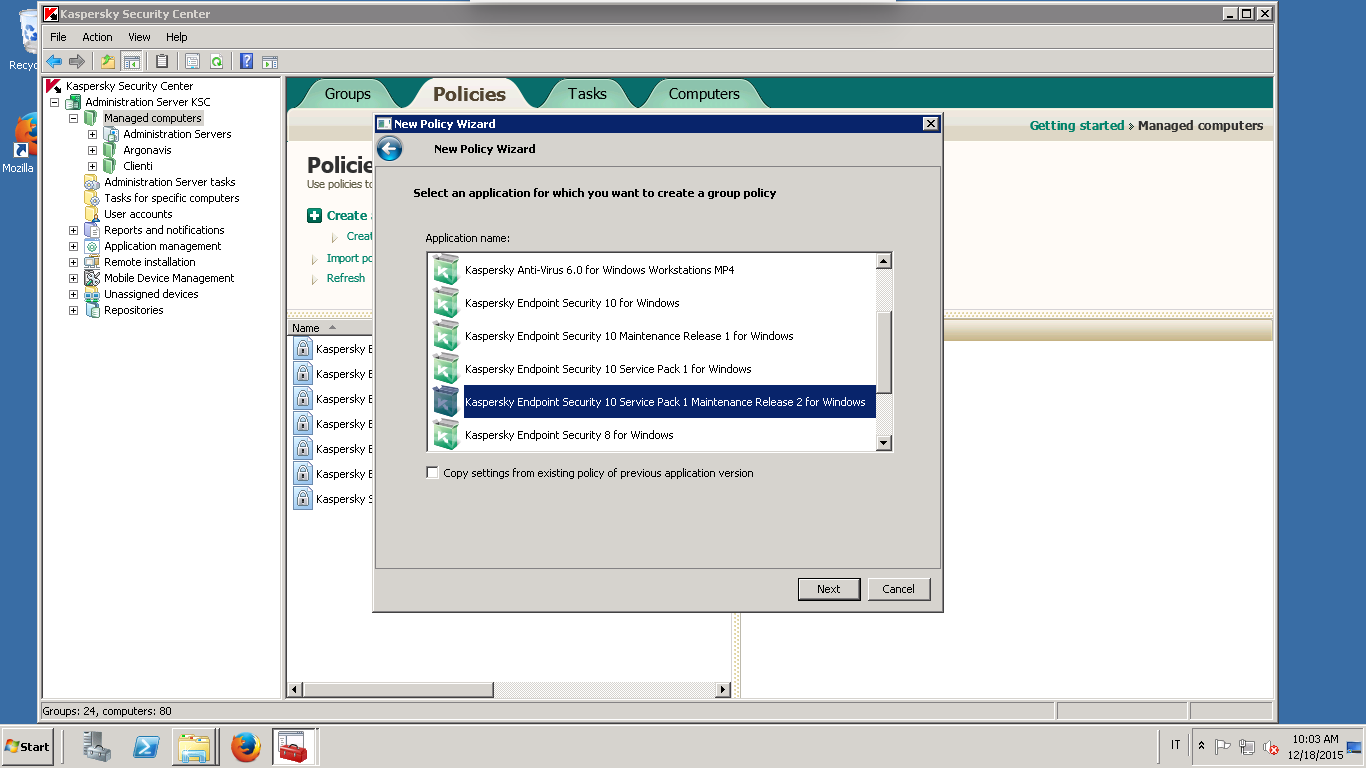Viewport: 1366px width, 768px height.
Task: Click the muted volume icon in system tray
Action: click(1271, 747)
